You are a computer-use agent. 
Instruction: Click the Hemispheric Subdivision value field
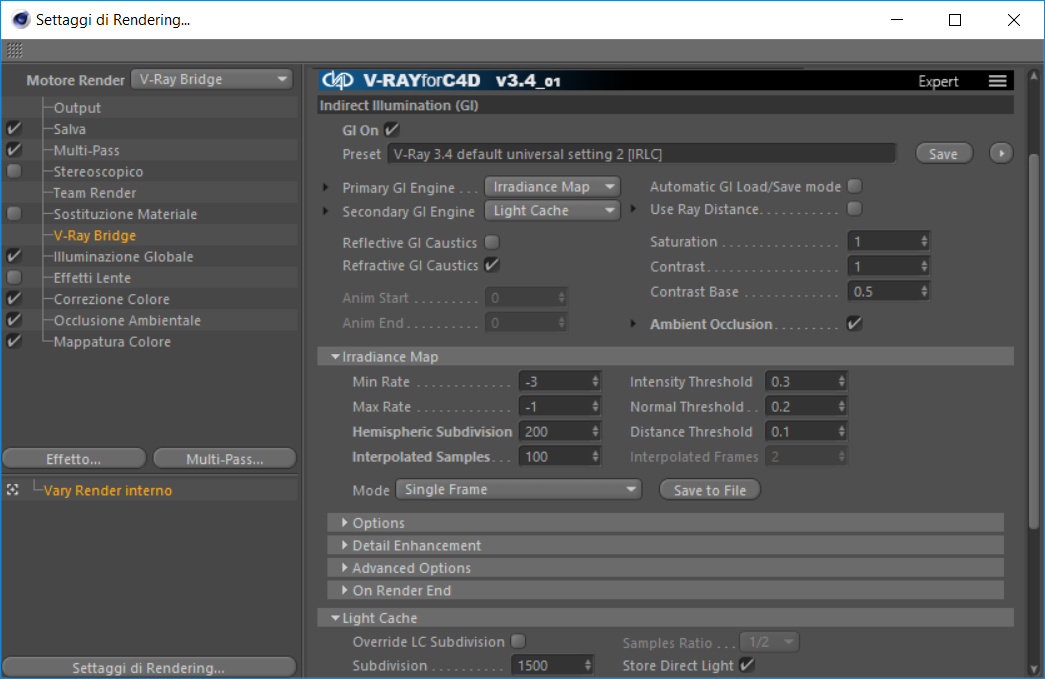pyautogui.click(x=554, y=432)
